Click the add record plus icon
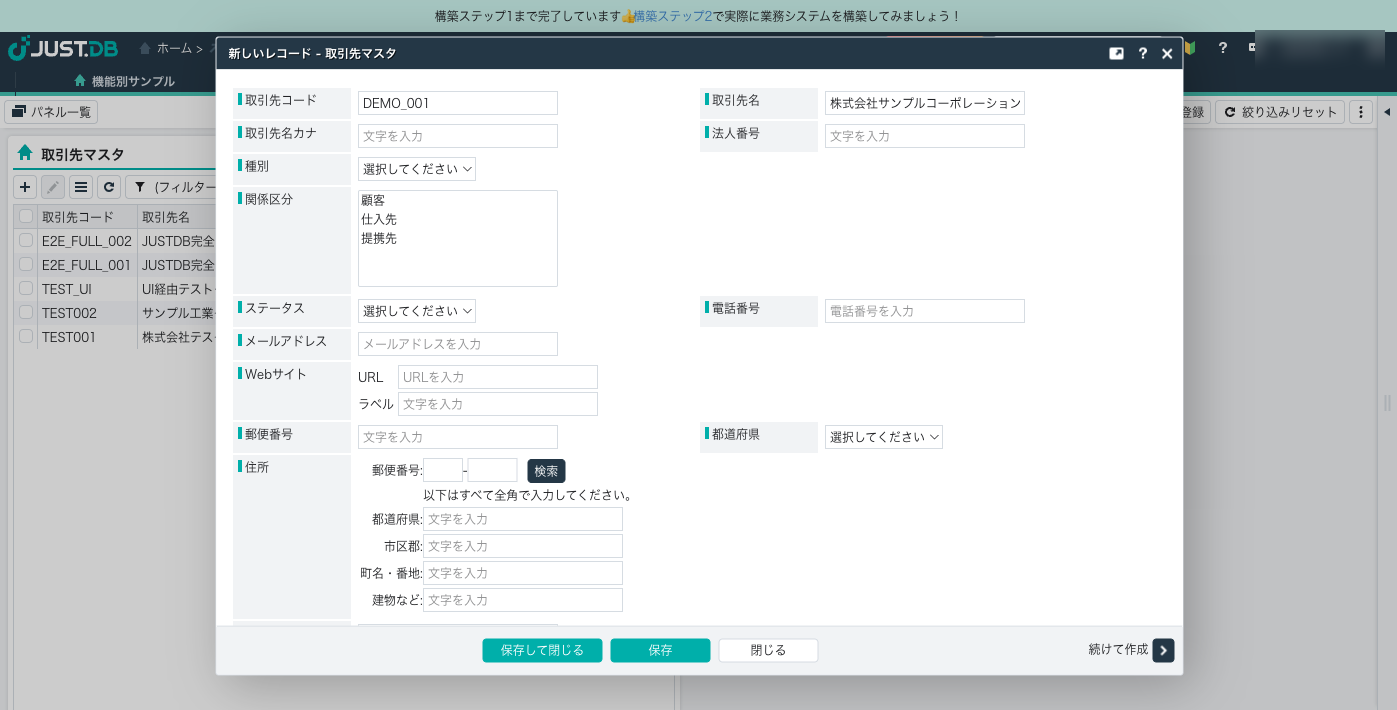The height and width of the screenshot is (710, 1397). [x=25, y=187]
